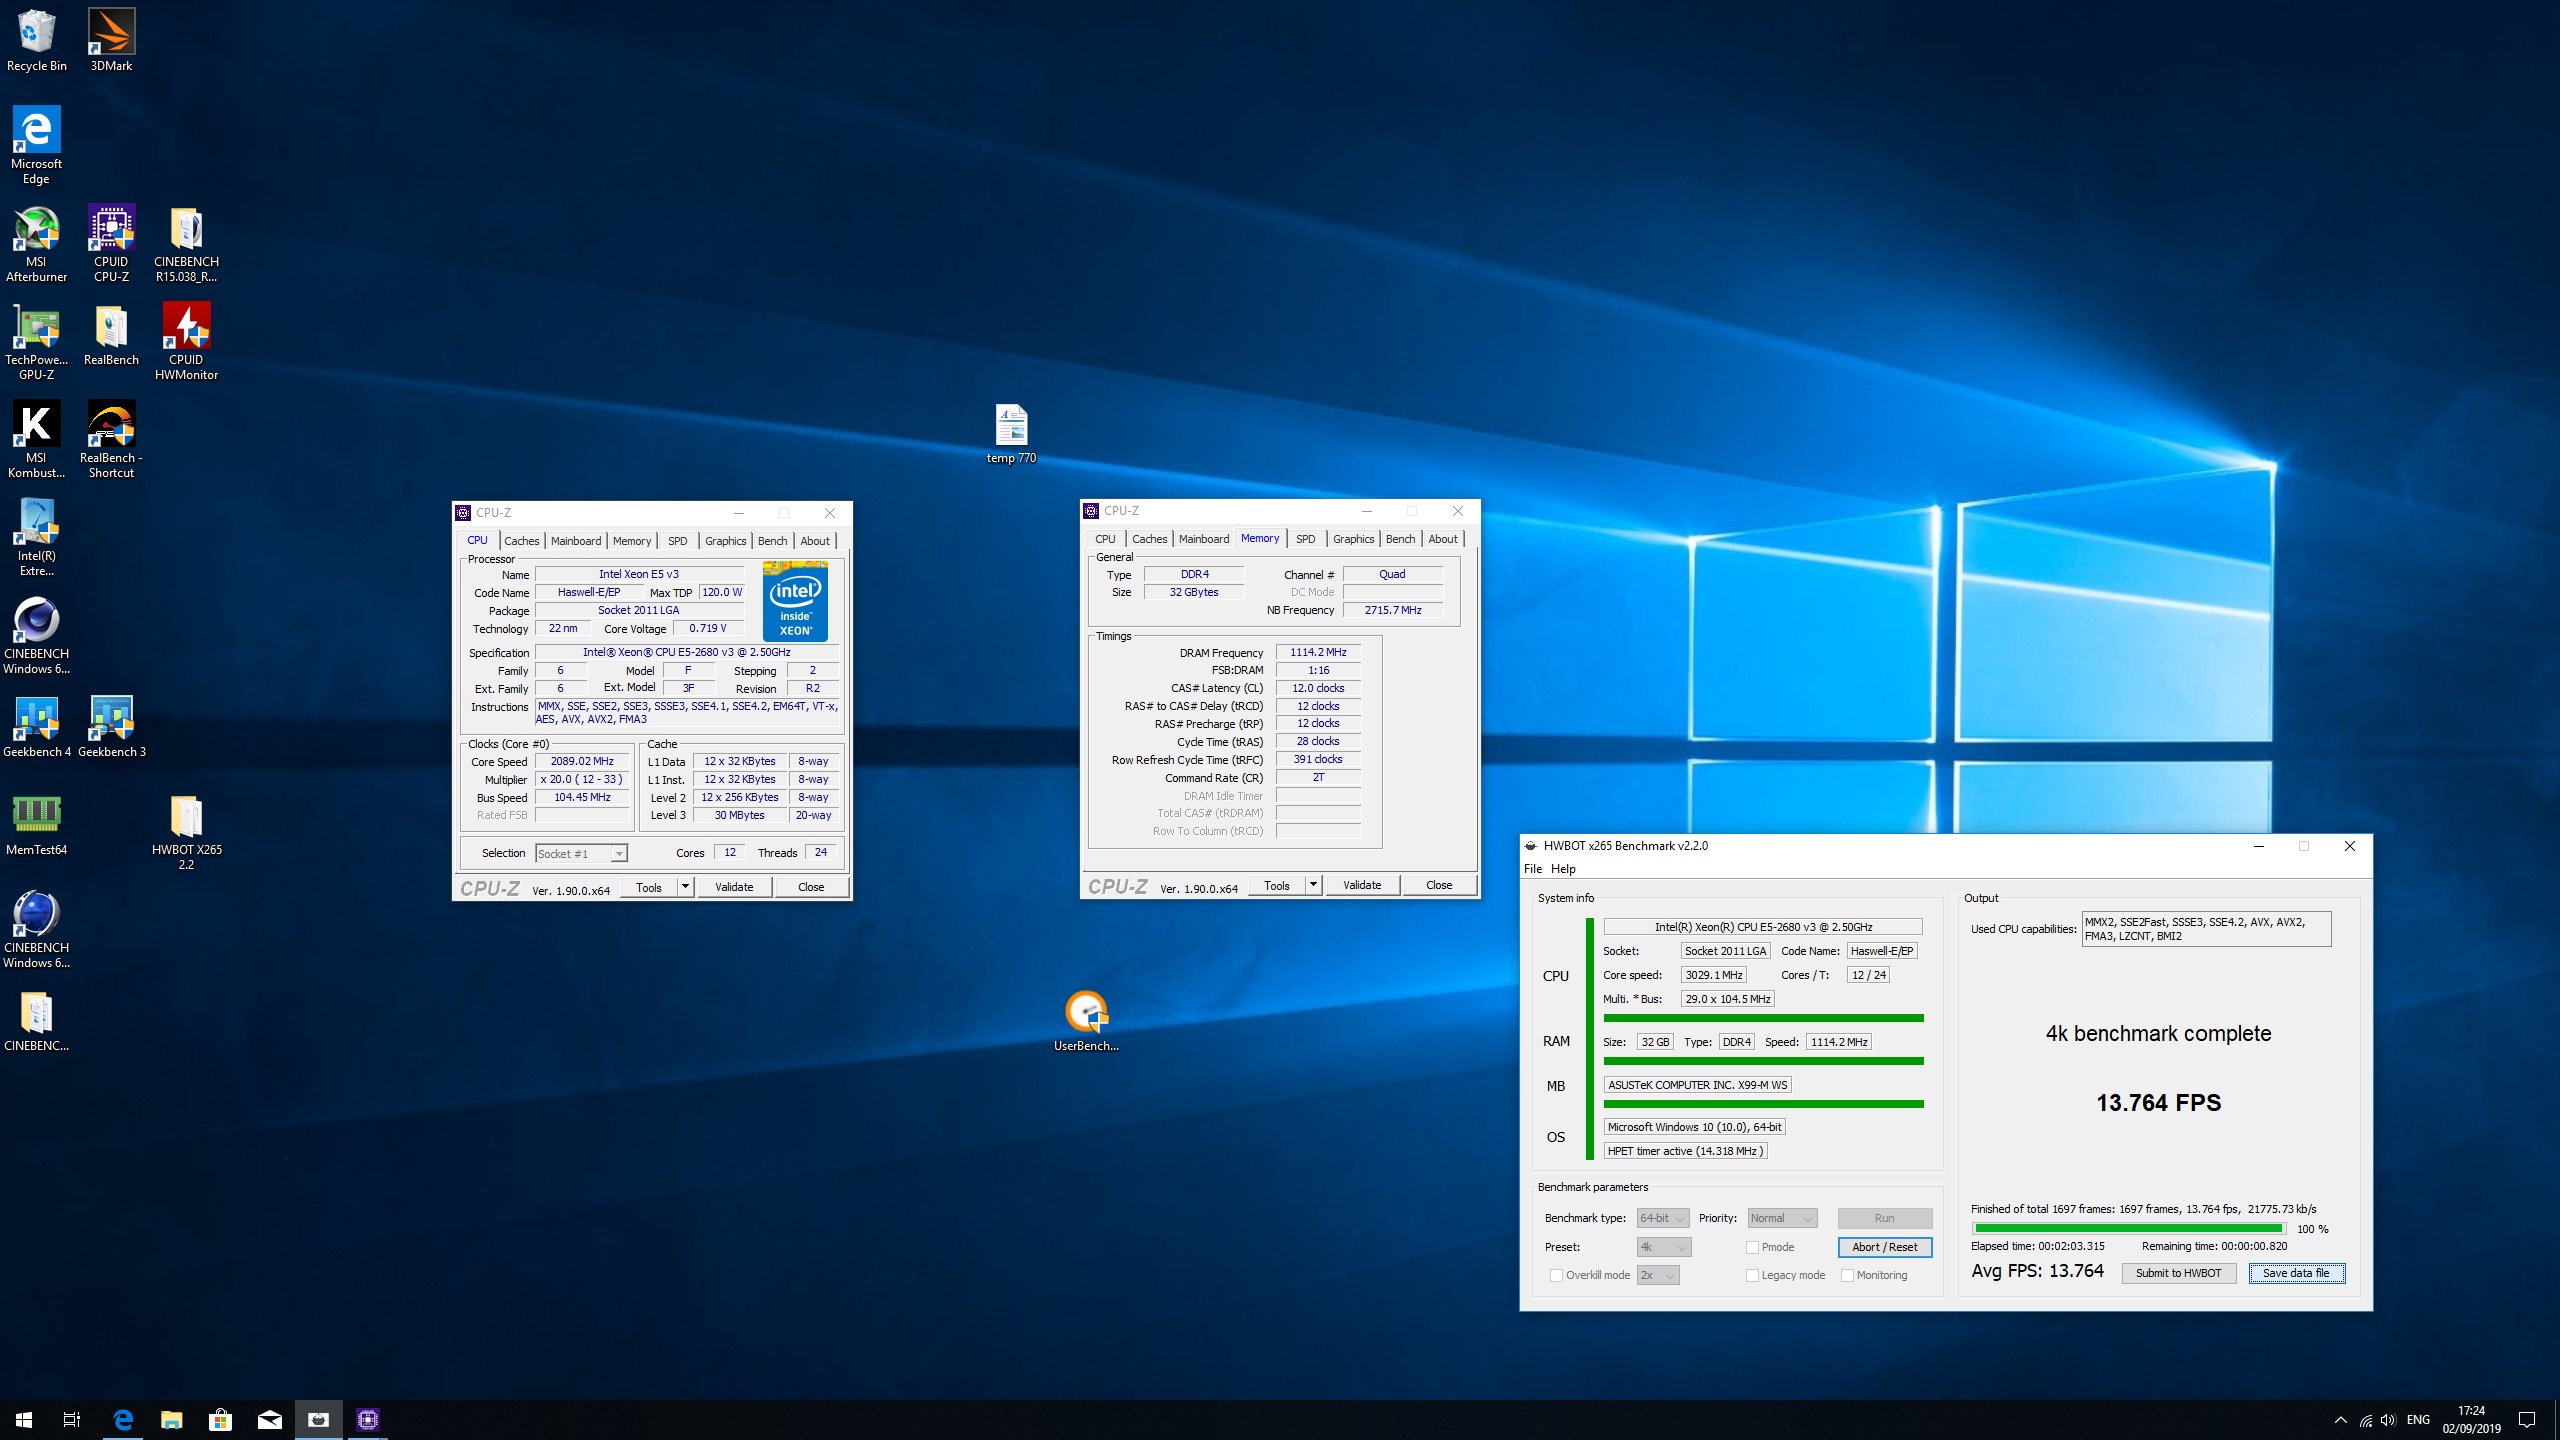Viewport: 2560px width, 1440px height.
Task: Open Graphics tab in right CPU-Z window
Action: [x=1353, y=539]
